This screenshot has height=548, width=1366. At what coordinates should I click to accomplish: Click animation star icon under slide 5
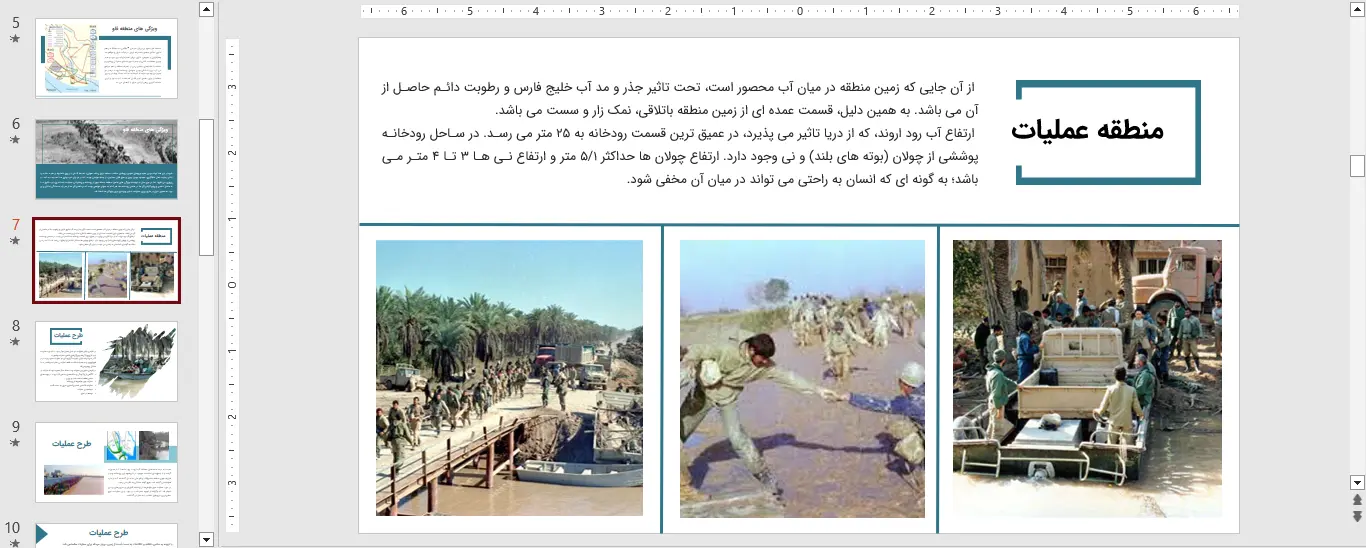[14, 39]
